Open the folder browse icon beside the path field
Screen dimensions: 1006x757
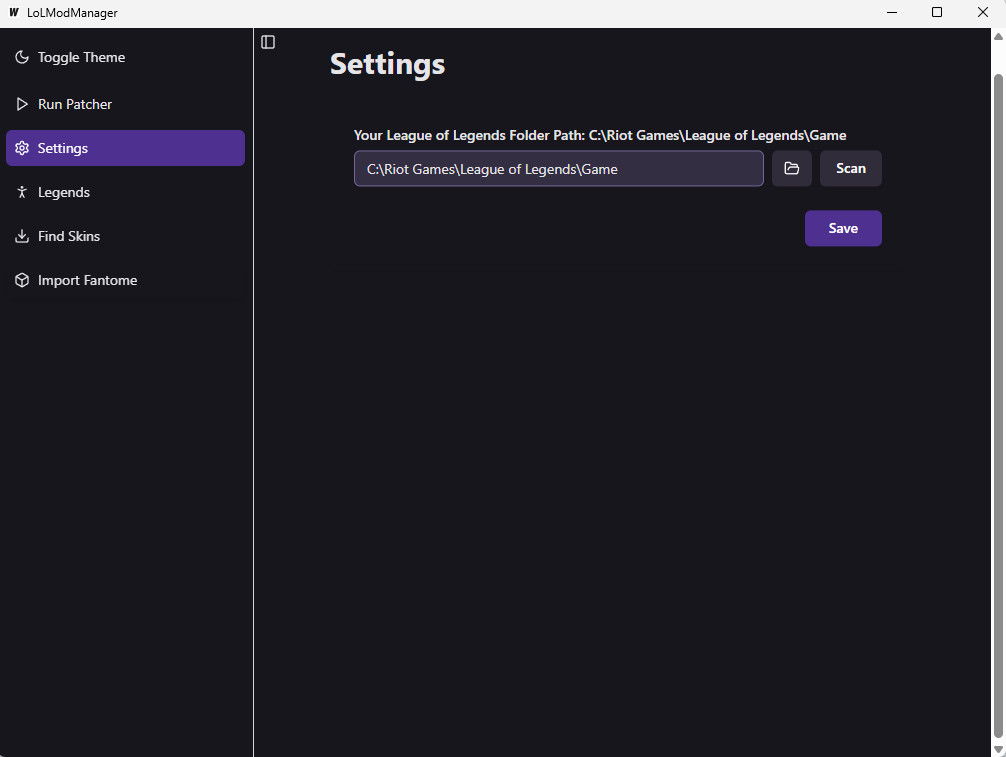[791, 168]
